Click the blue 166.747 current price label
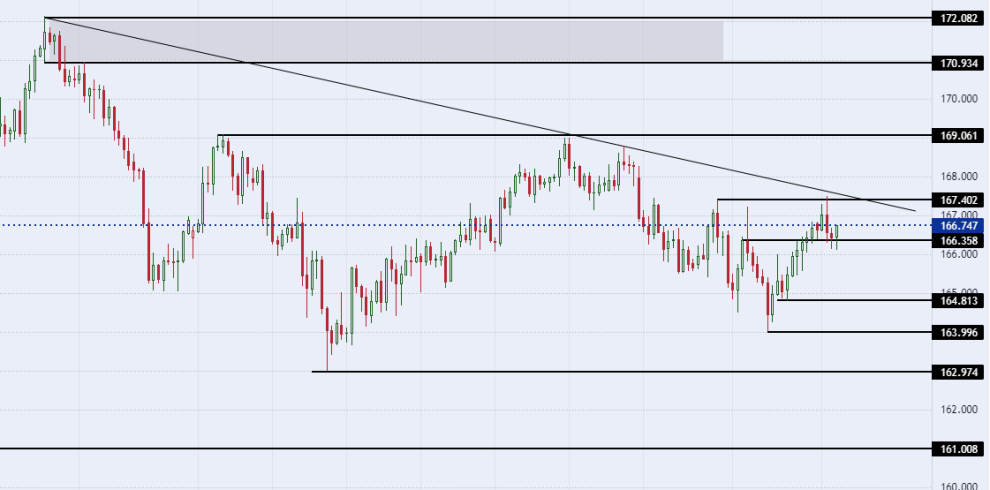Image resolution: width=990 pixels, height=490 pixels. [957, 226]
